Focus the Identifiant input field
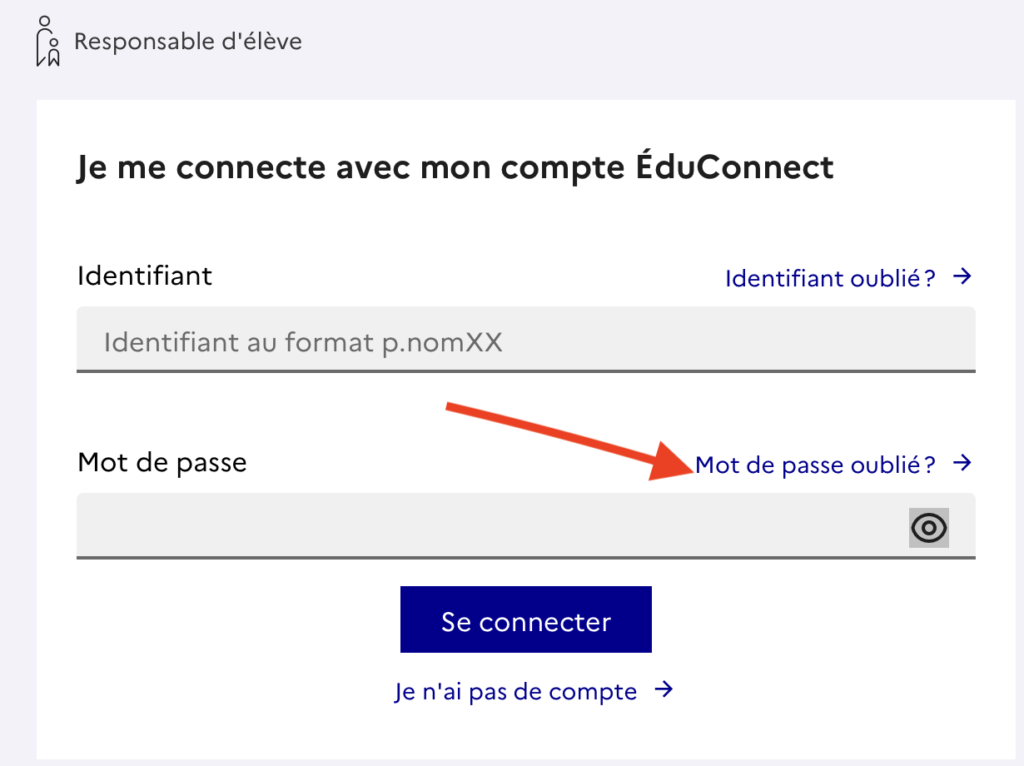This screenshot has width=1024, height=766. click(x=526, y=340)
